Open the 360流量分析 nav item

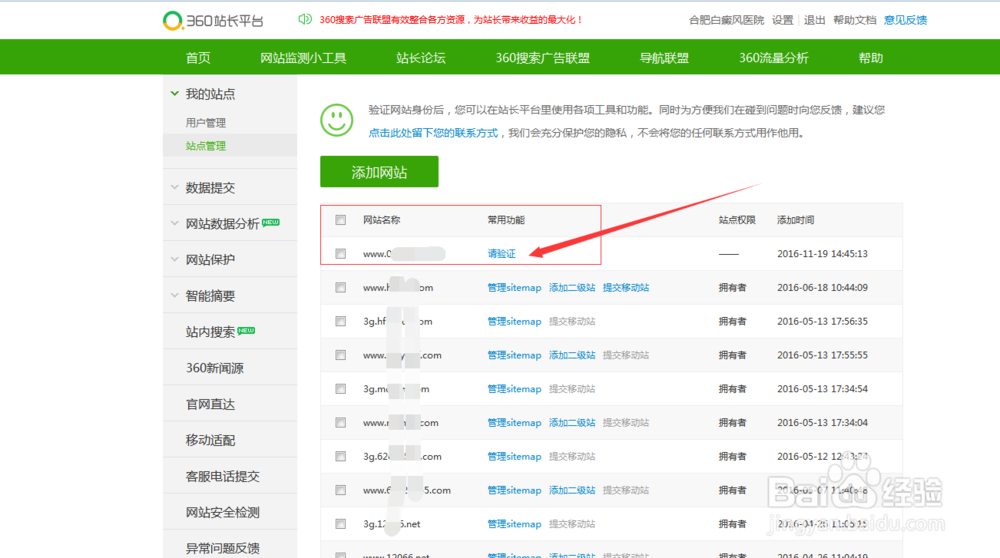[x=774, y=58]
